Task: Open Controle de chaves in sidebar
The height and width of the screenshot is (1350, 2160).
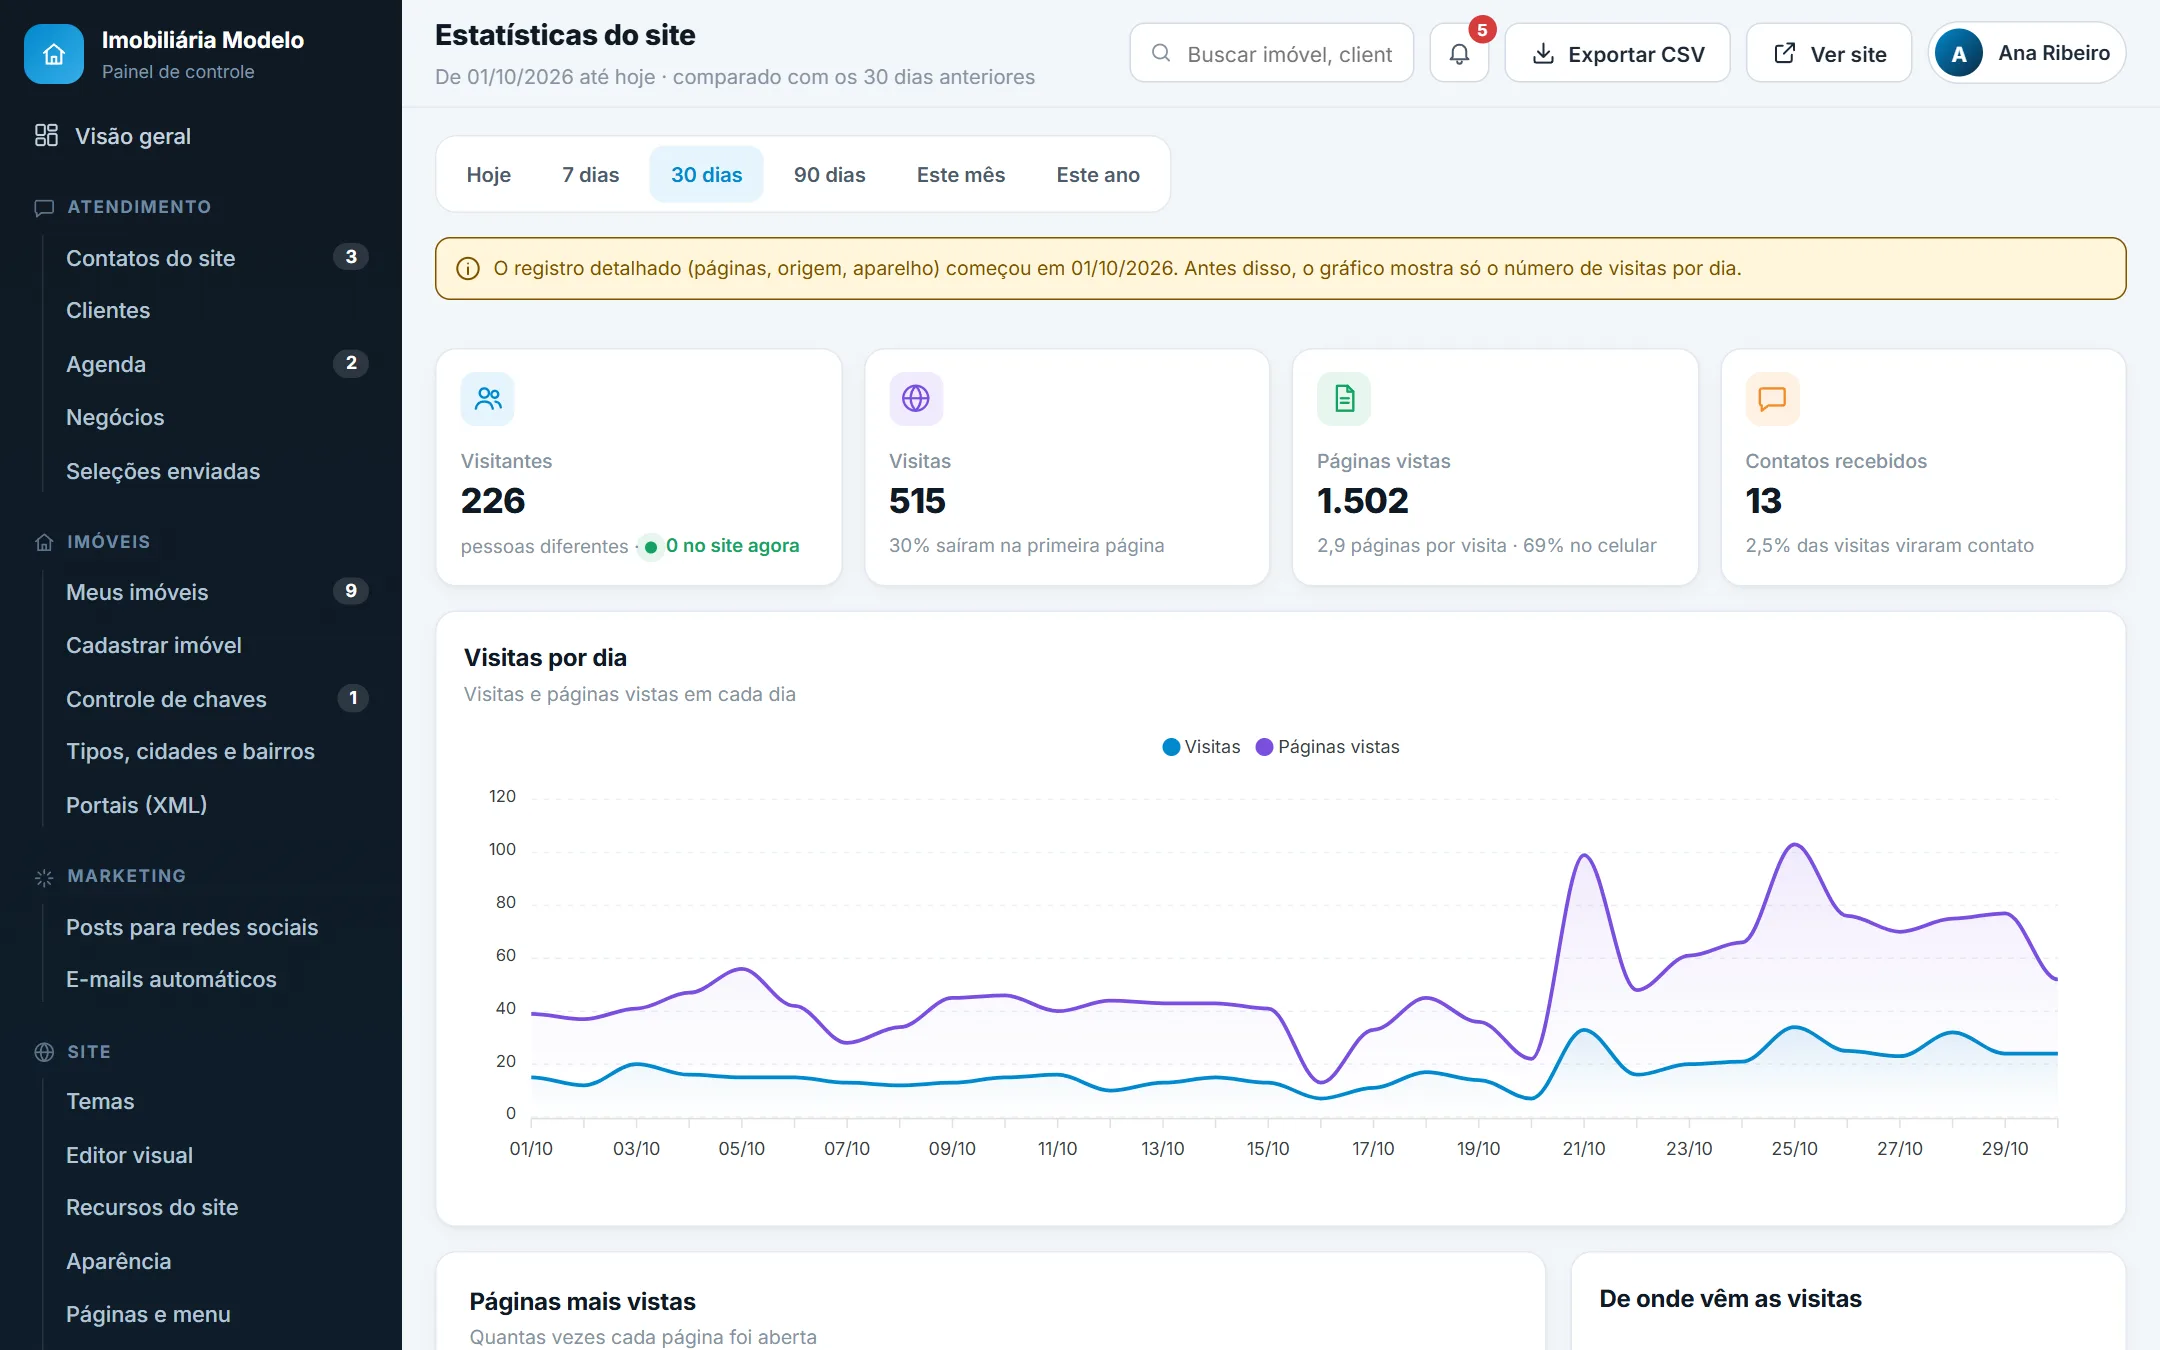Action: pos(217,699)
